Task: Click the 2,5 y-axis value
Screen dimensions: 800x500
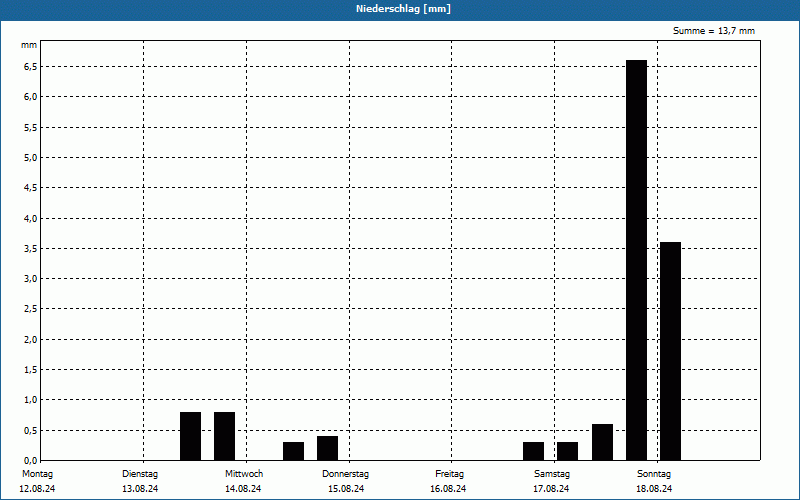Action: pyautogui.click(x=31, y=309)
